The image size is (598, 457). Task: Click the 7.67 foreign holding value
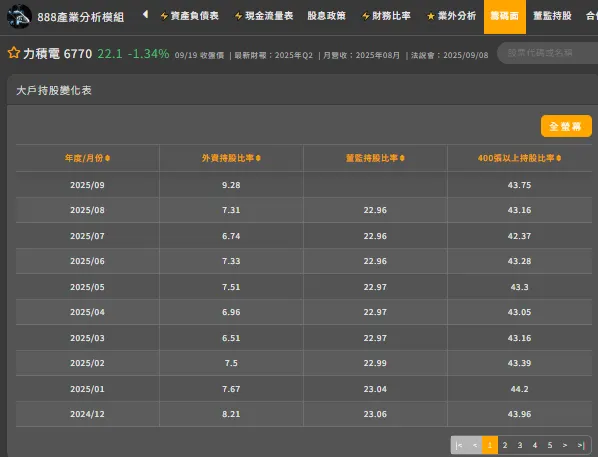231,389
